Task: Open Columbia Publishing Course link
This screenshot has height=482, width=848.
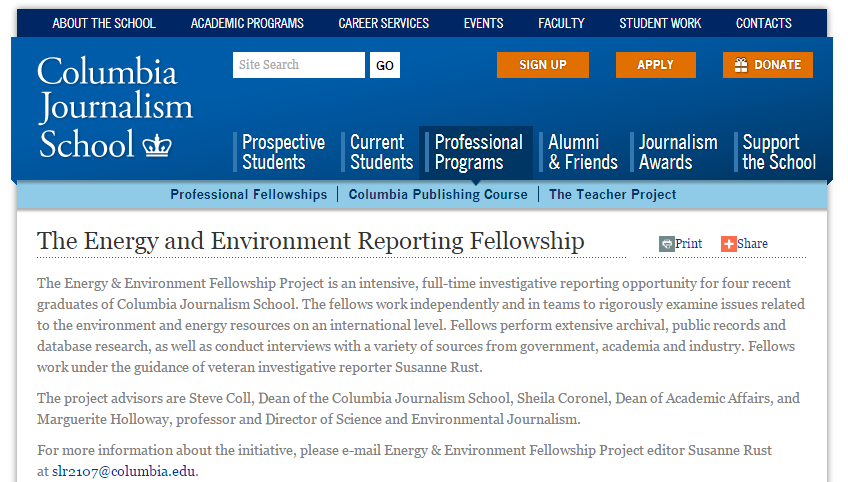Action: (x=438, y=195)
